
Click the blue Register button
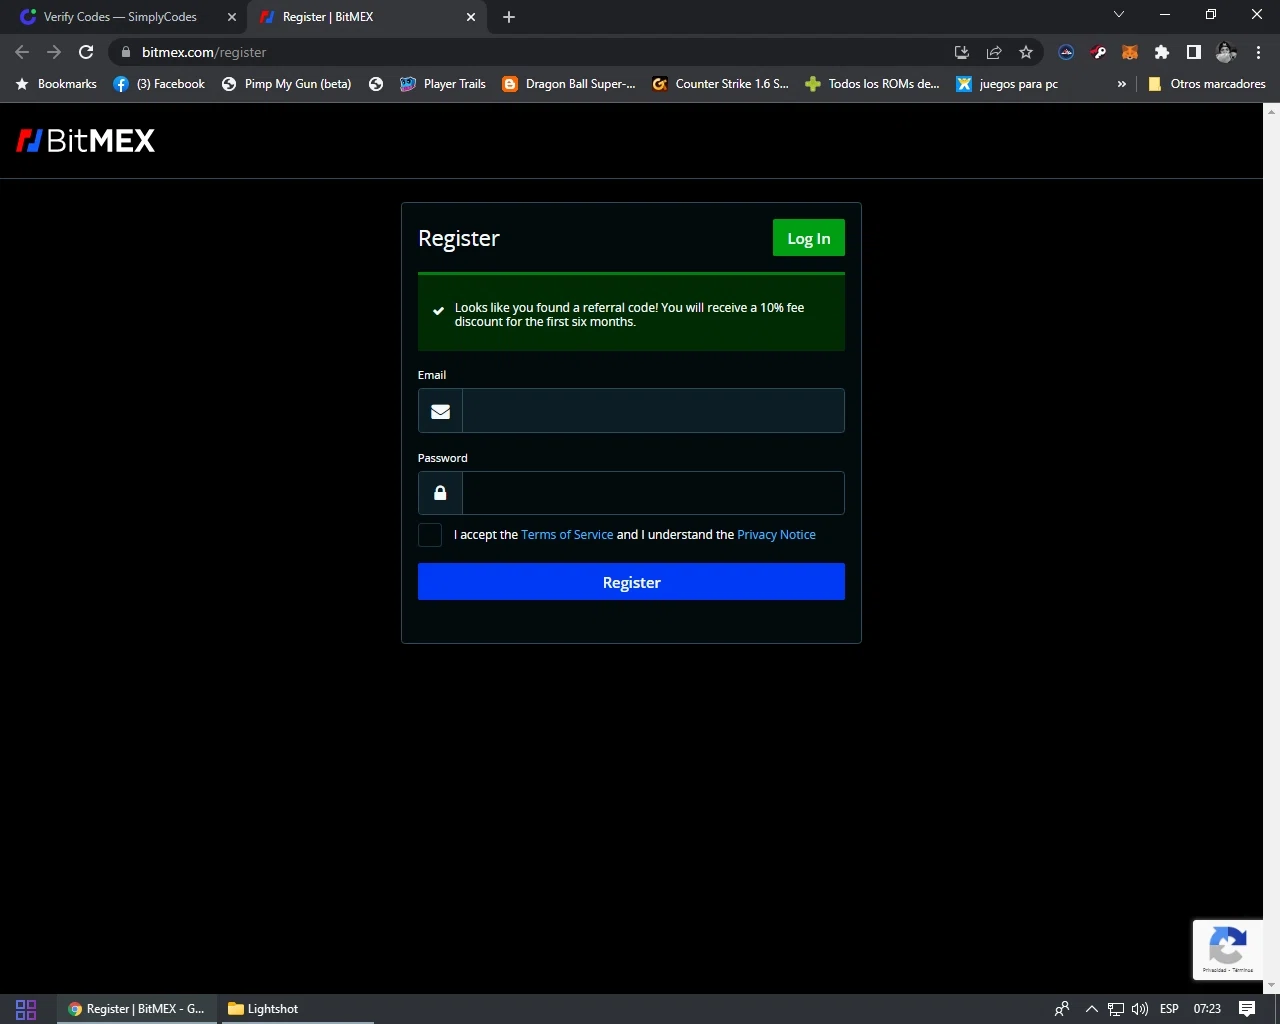[x=631, y=582]
